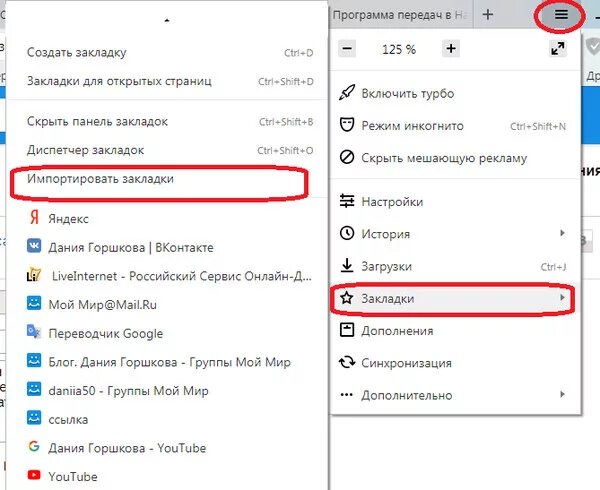Screen dimensions: 600x490
Task: Expand the 'Закладки' submenu arrow
Action: click(562, 297)
